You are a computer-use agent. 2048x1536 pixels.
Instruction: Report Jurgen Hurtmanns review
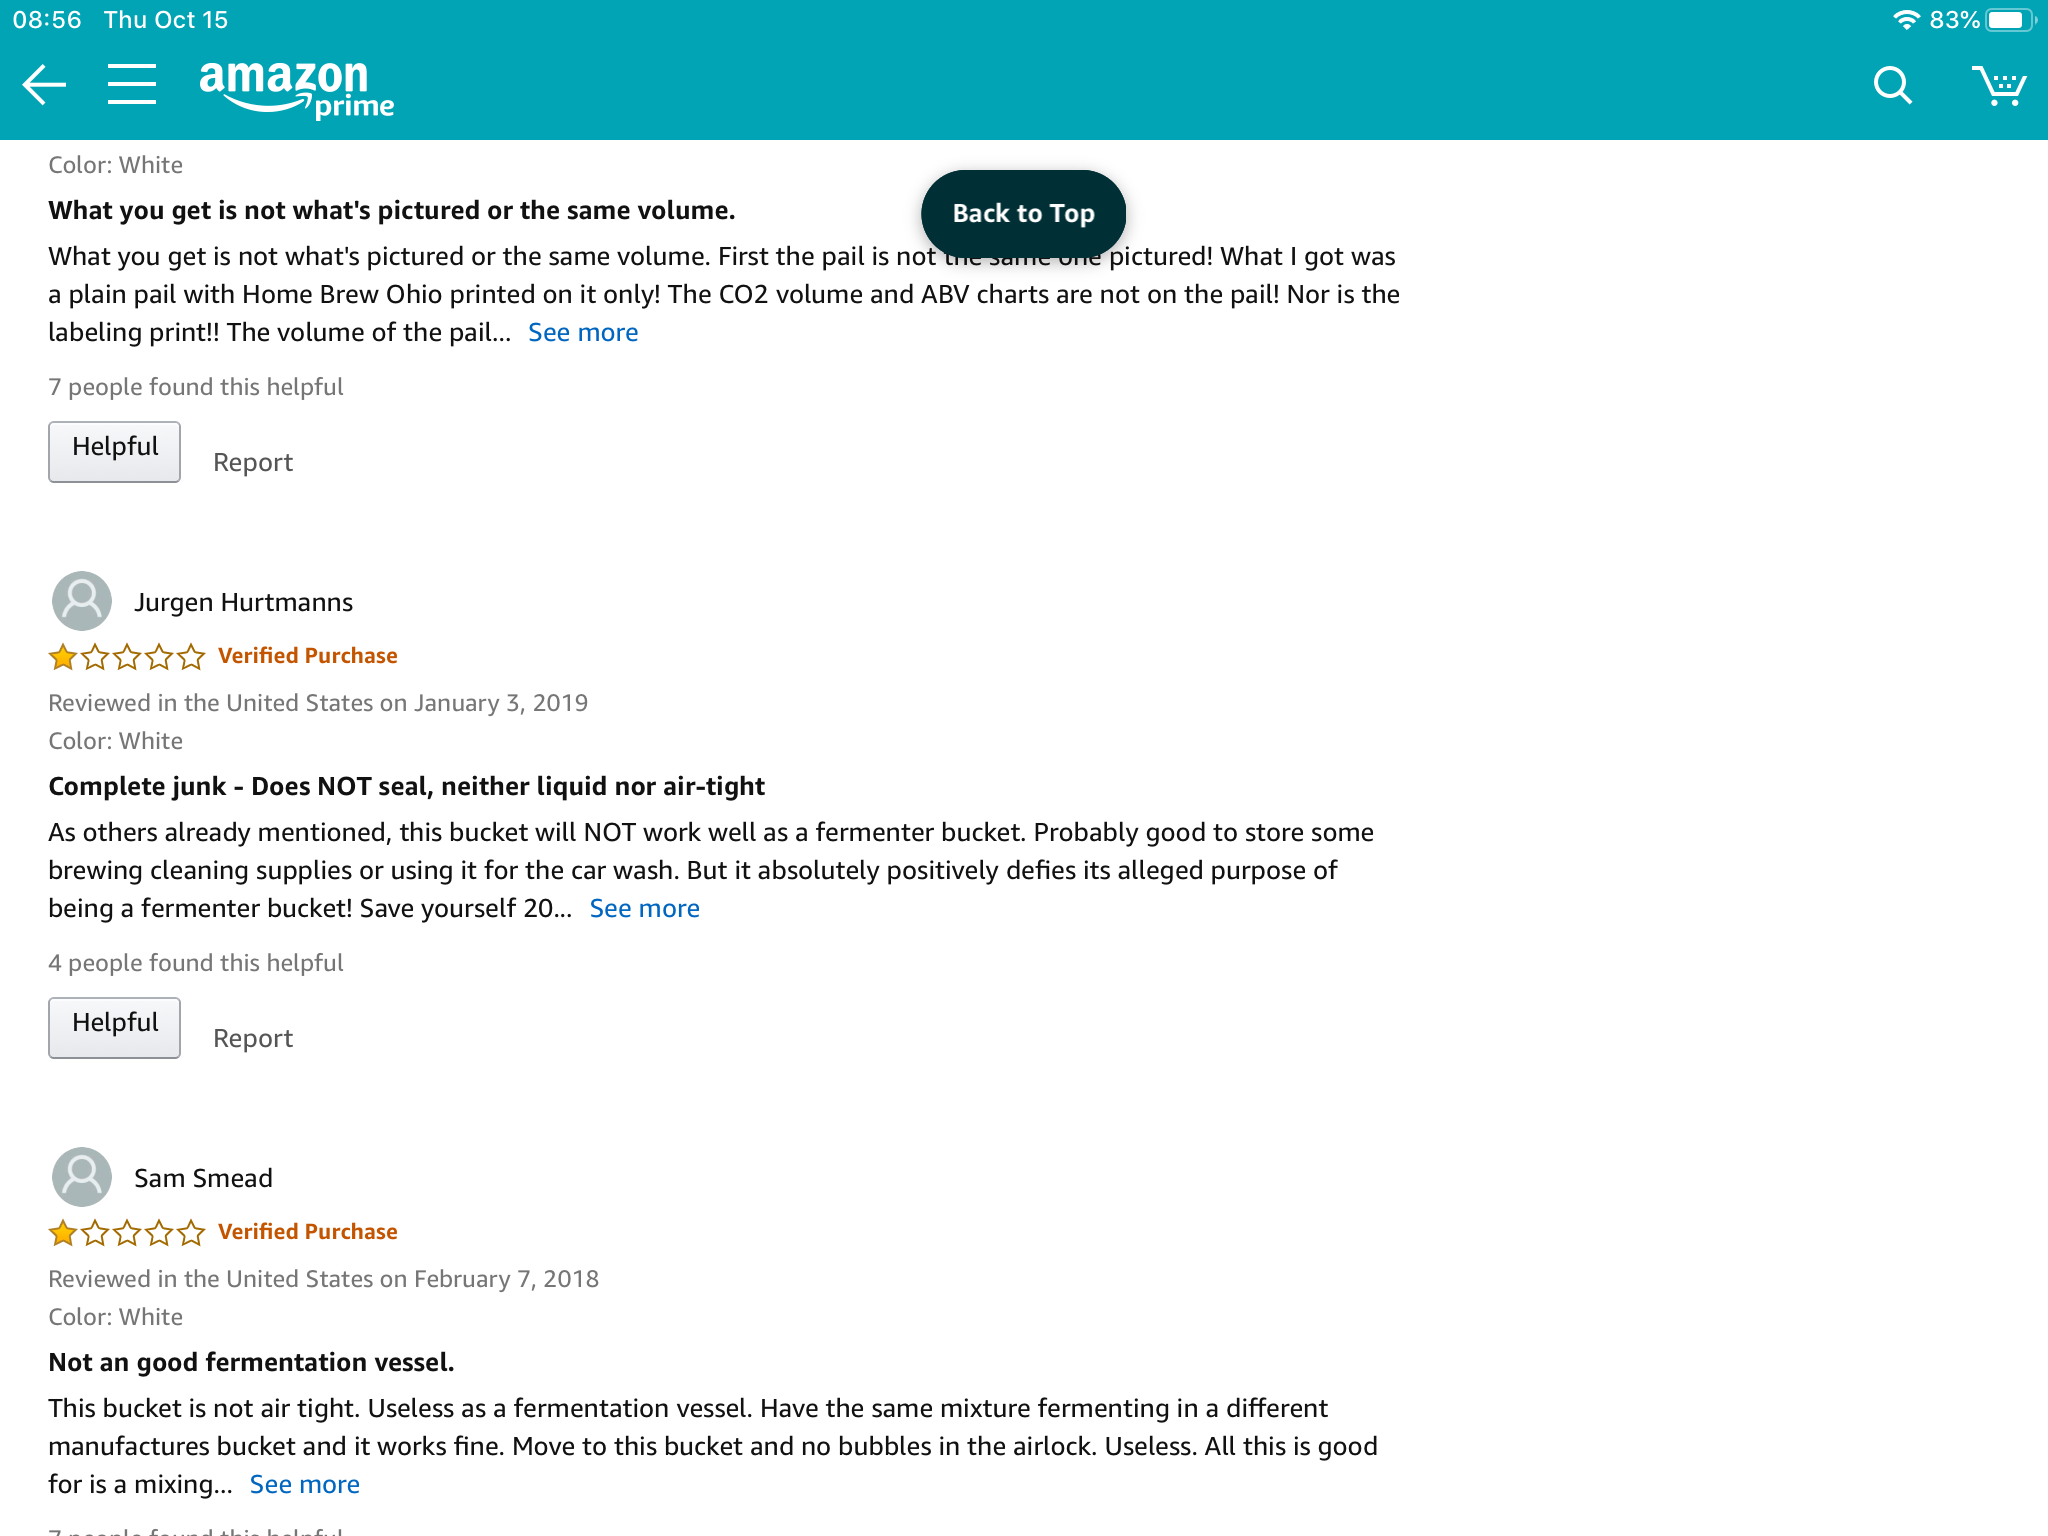(253, 1038)
